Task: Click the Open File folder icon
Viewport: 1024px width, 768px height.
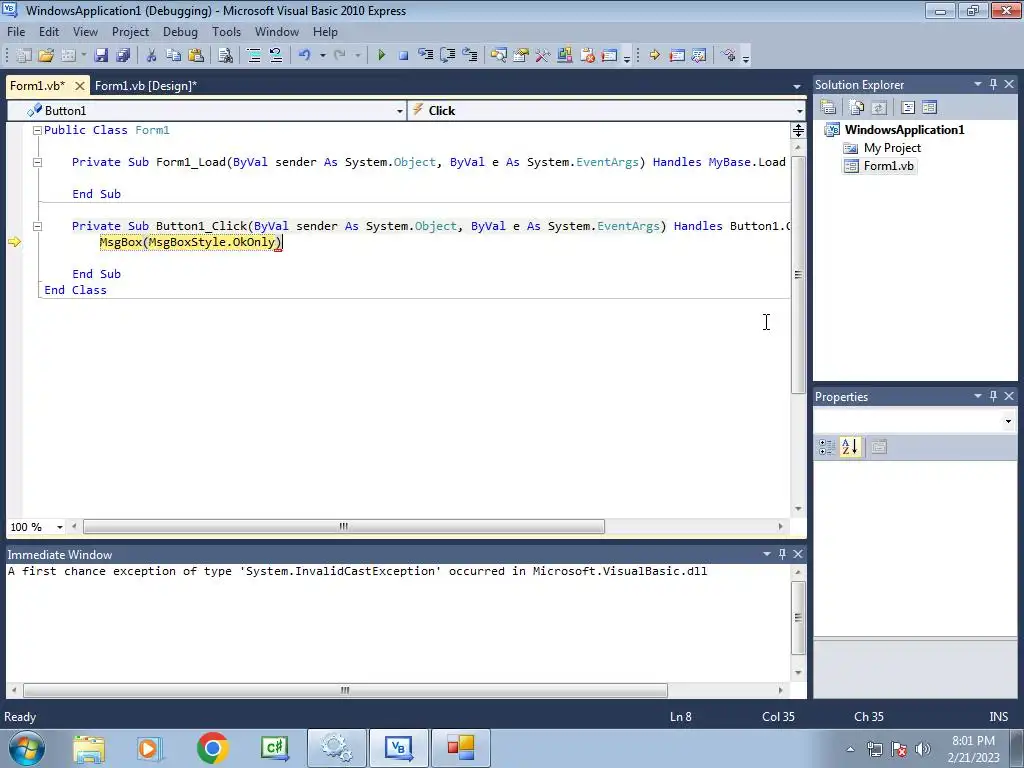Action: point(46,56)
